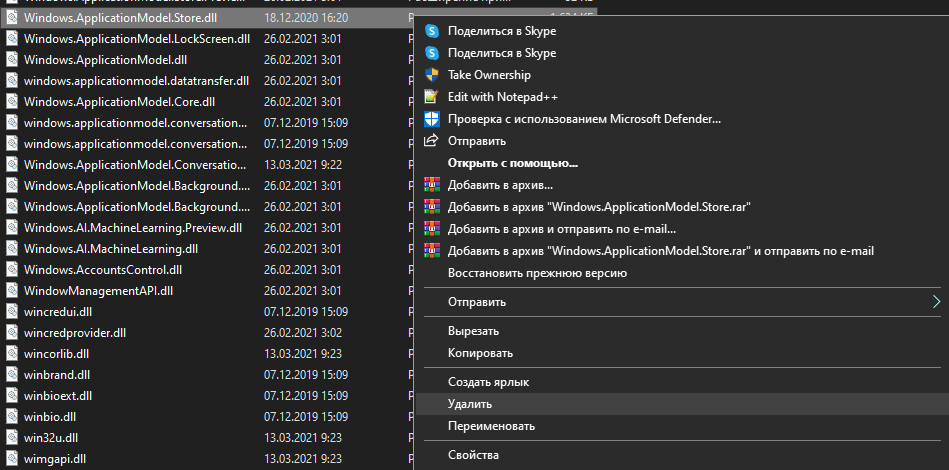The height and width of the screenshot is (470, 949).
Task: Expand the Отправить submenu arrow
Action: point(937,301)
